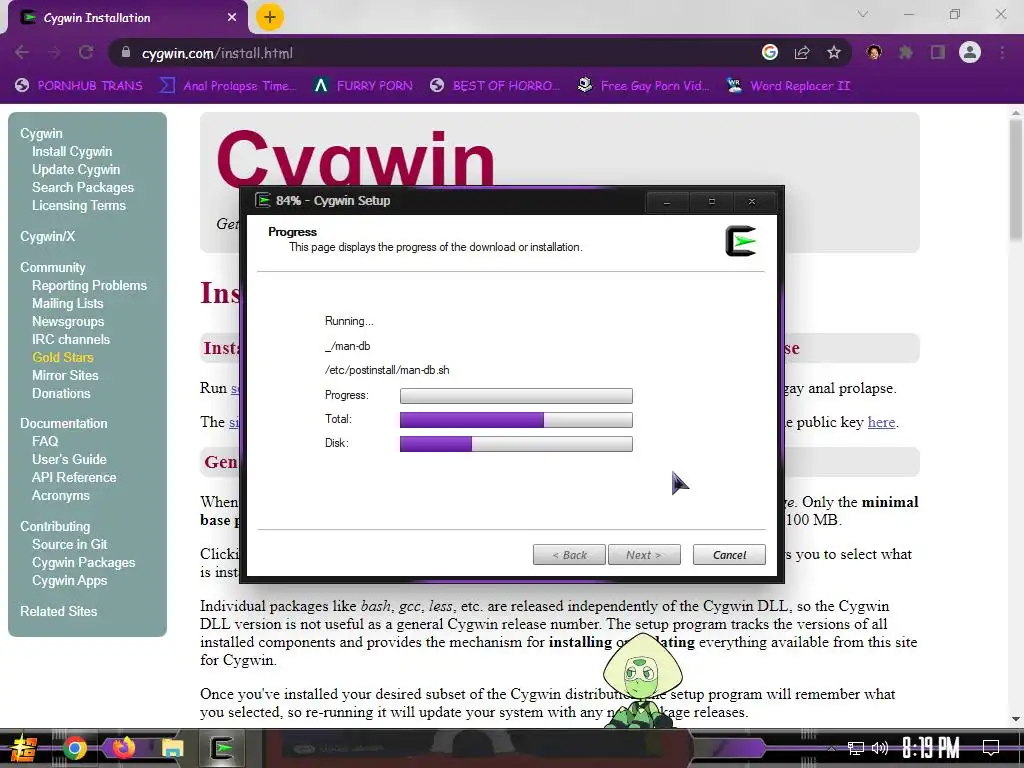Open Reporting Problems link

click(x=89, y=285)
